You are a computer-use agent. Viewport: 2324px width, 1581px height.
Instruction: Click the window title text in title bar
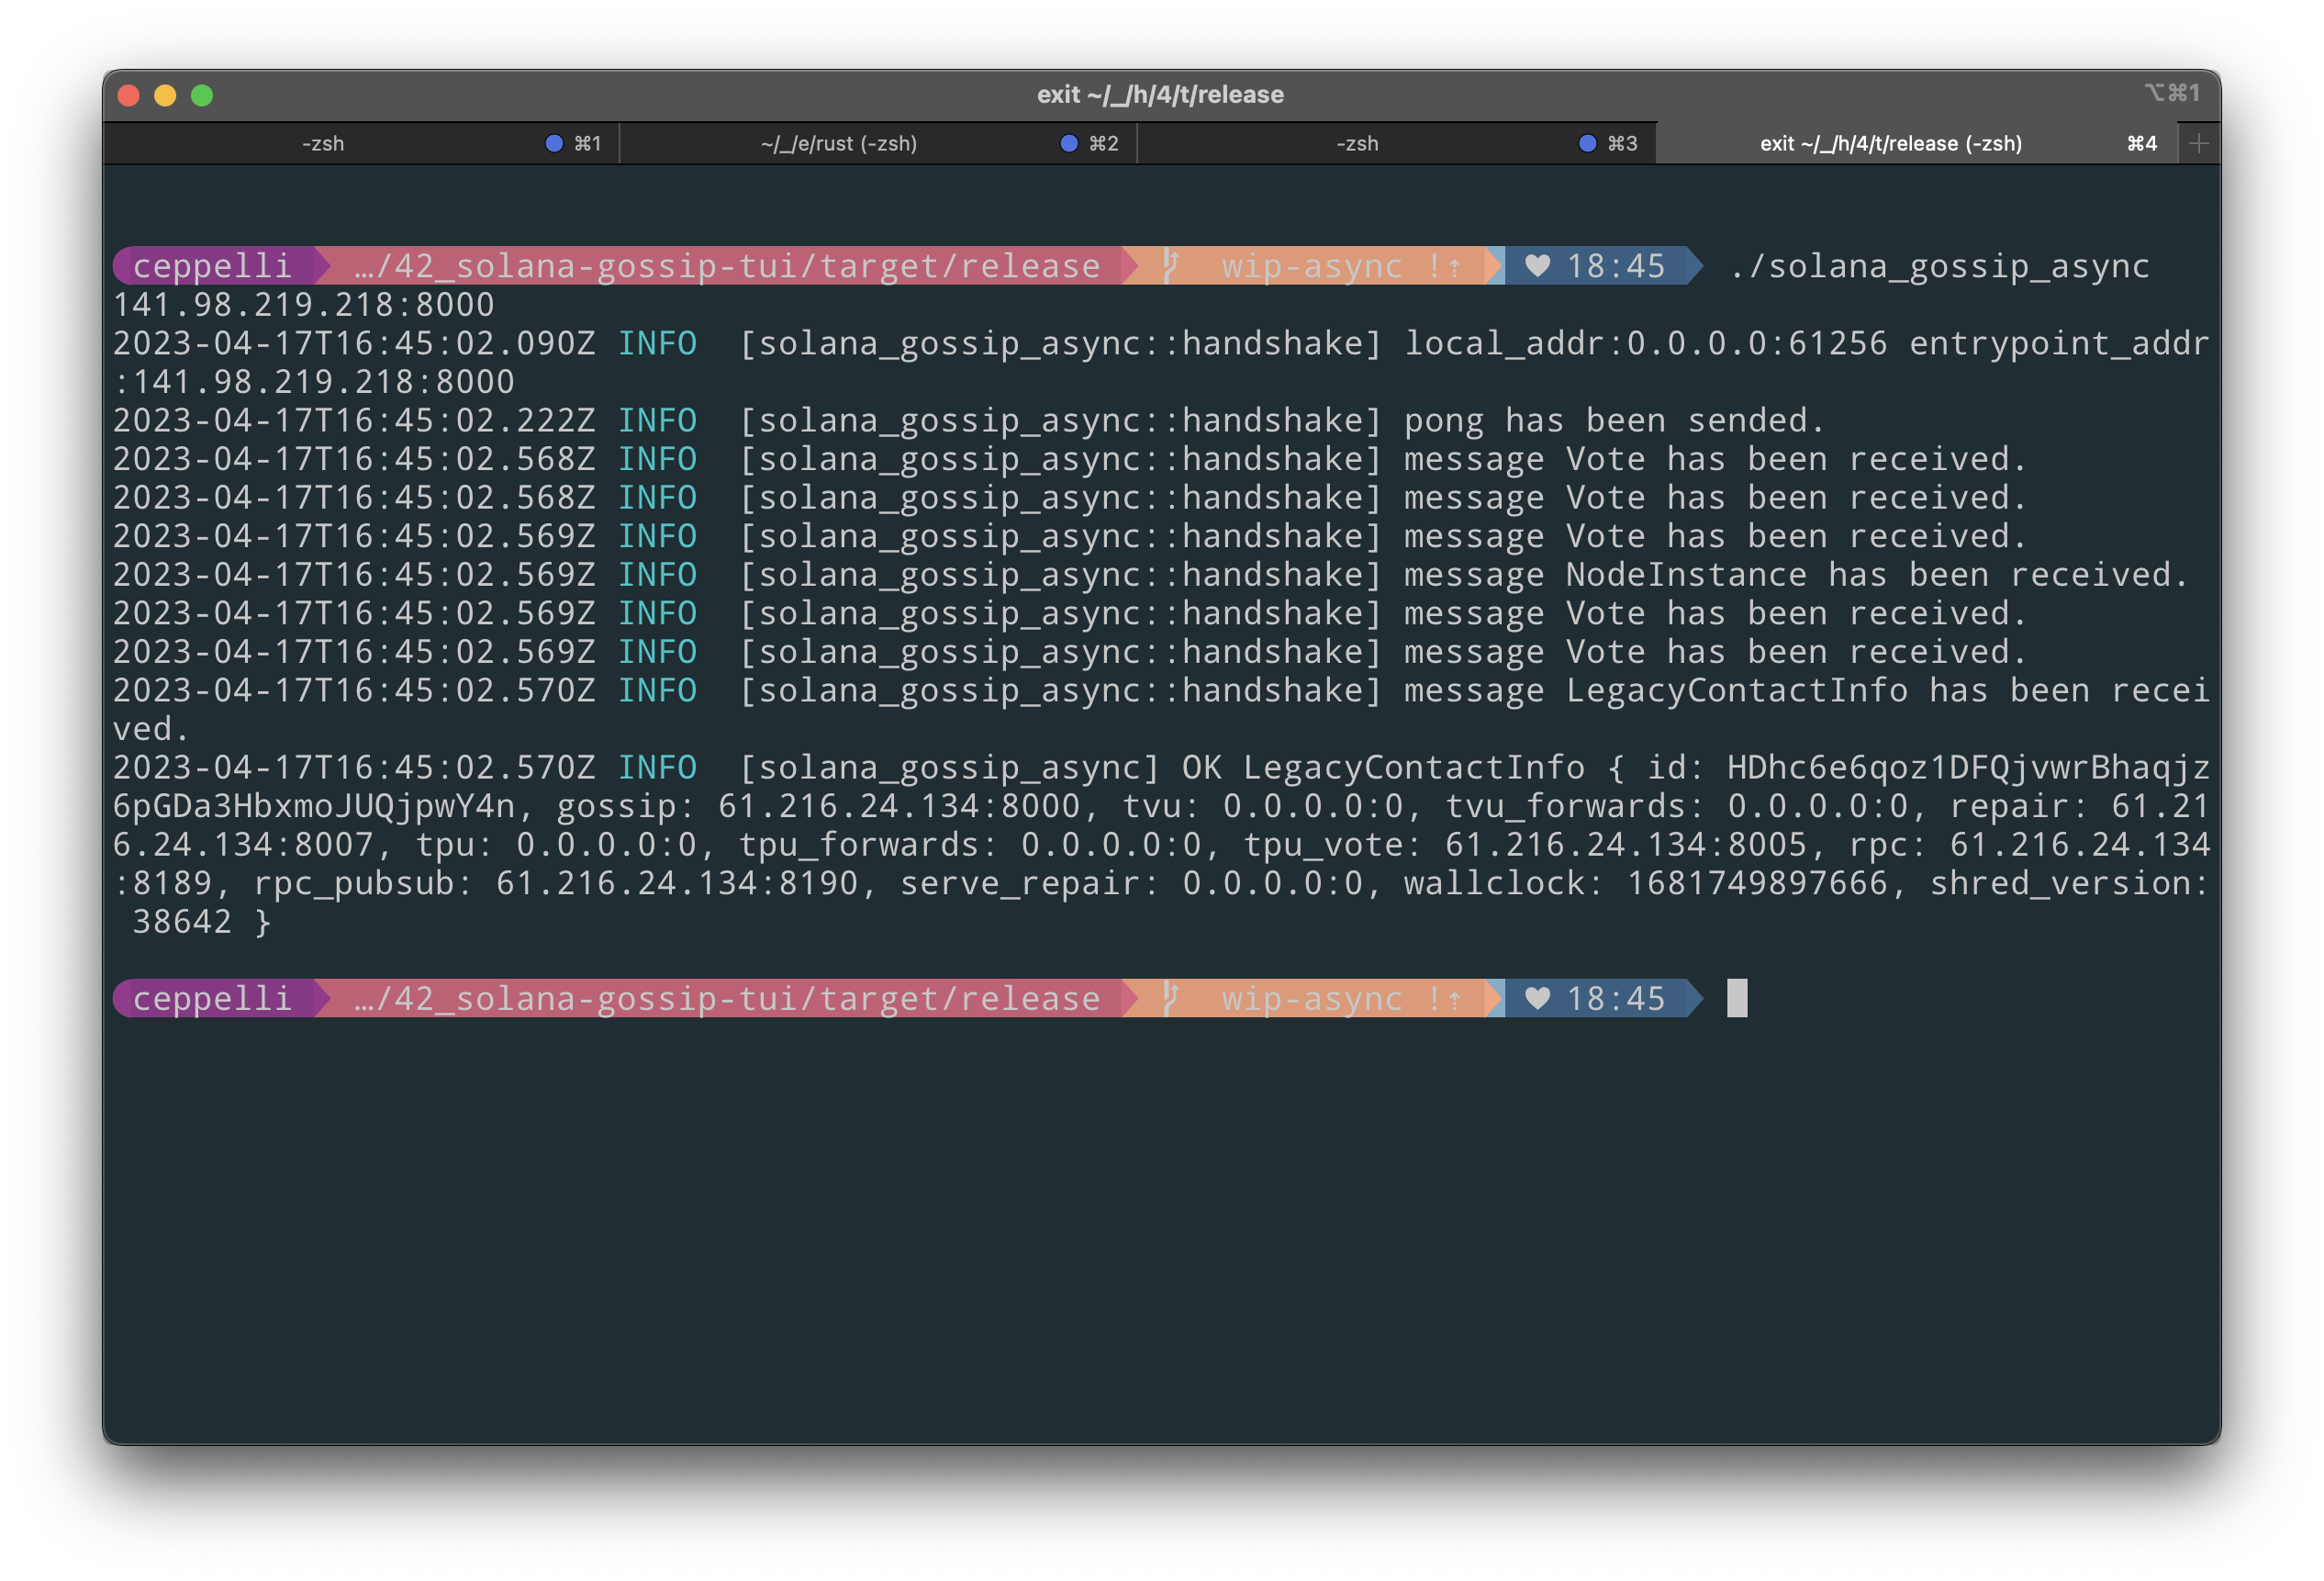(1160, 95)
